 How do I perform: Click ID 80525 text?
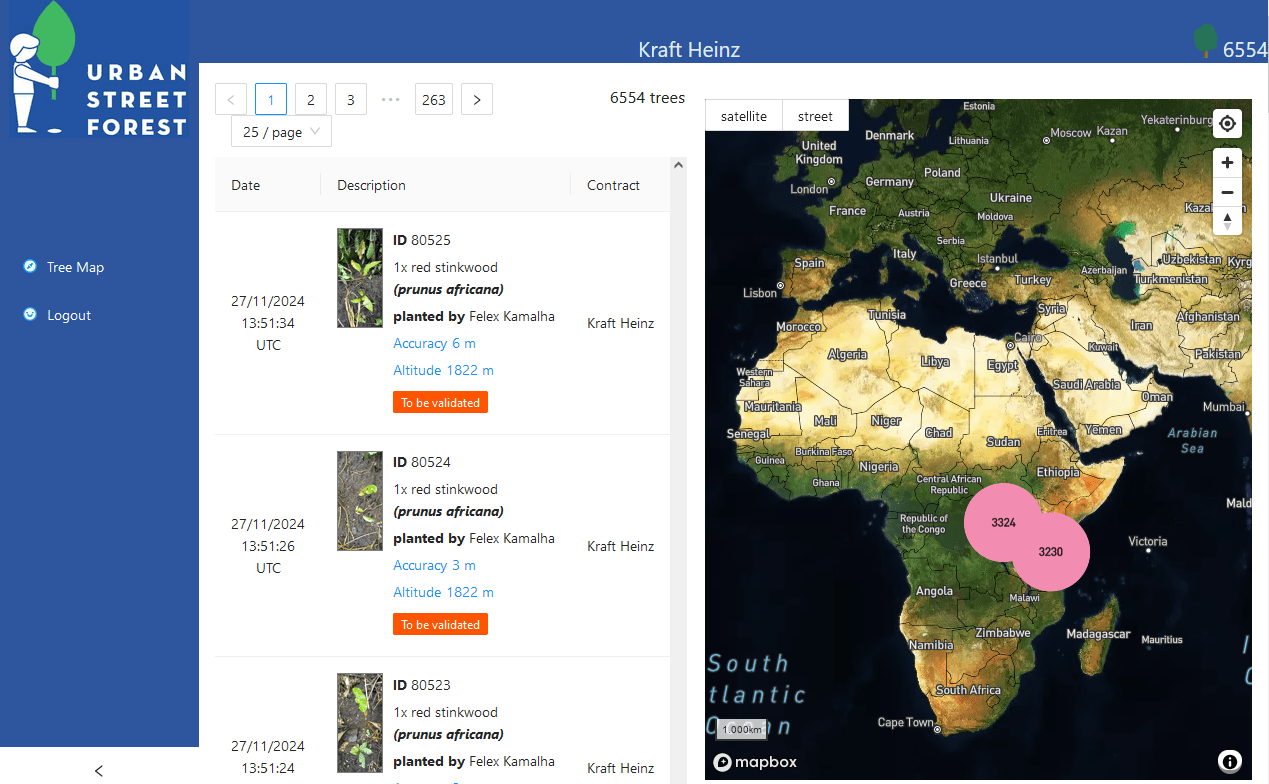click(x=422, y=240)
